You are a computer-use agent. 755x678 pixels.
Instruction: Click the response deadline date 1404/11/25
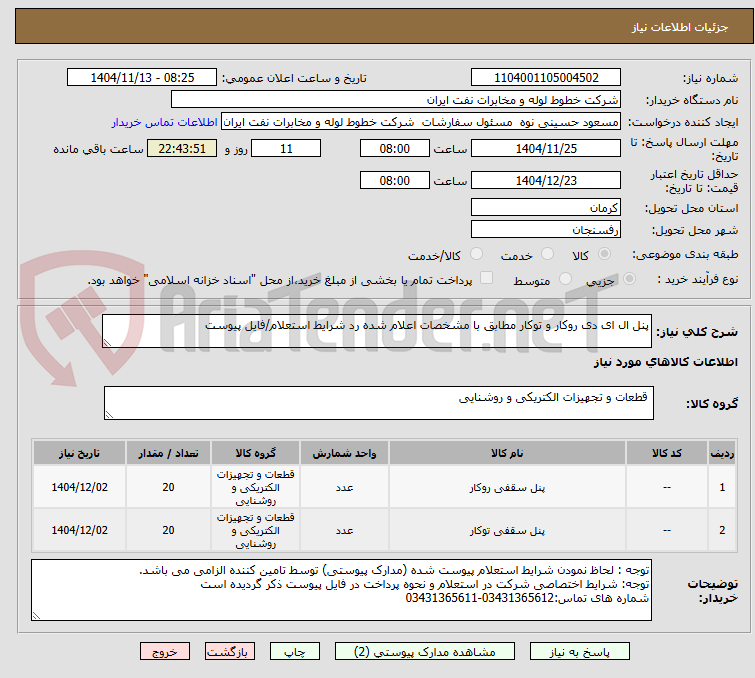pyautogui.click(x=546, y=148)
